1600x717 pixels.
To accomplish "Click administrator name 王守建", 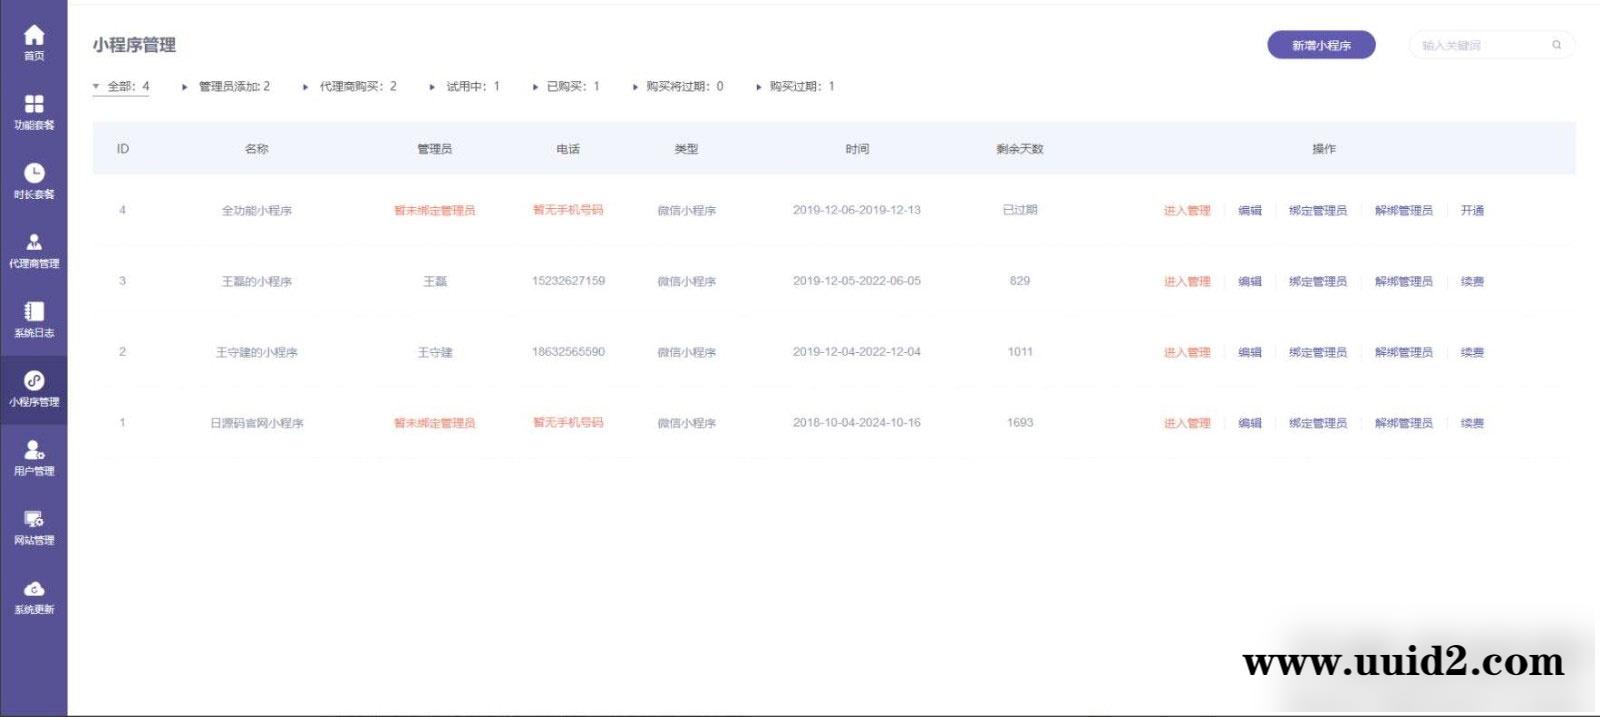I will pos(435,353).
